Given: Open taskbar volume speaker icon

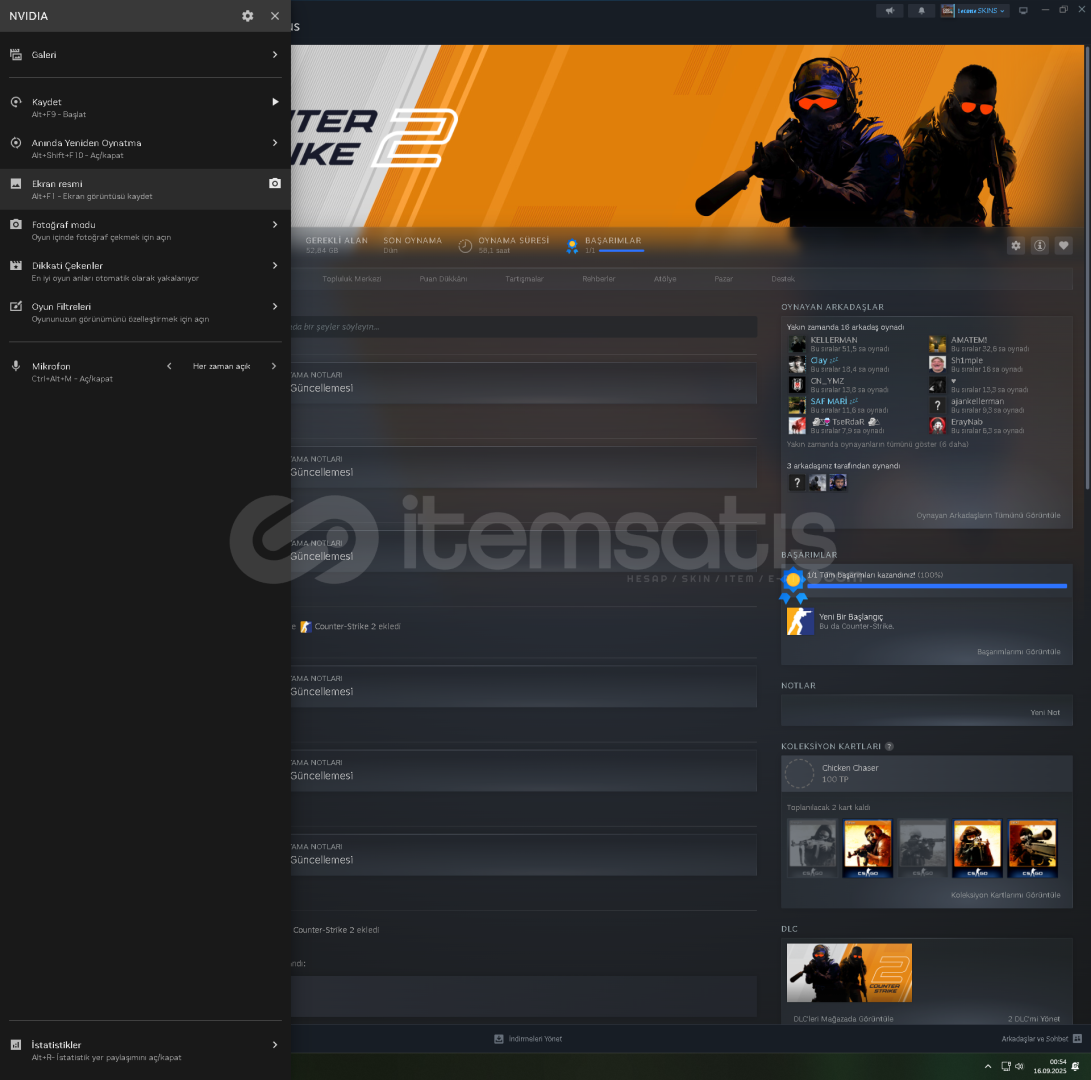Looking at the screenshot, I should (1019, 1066).
